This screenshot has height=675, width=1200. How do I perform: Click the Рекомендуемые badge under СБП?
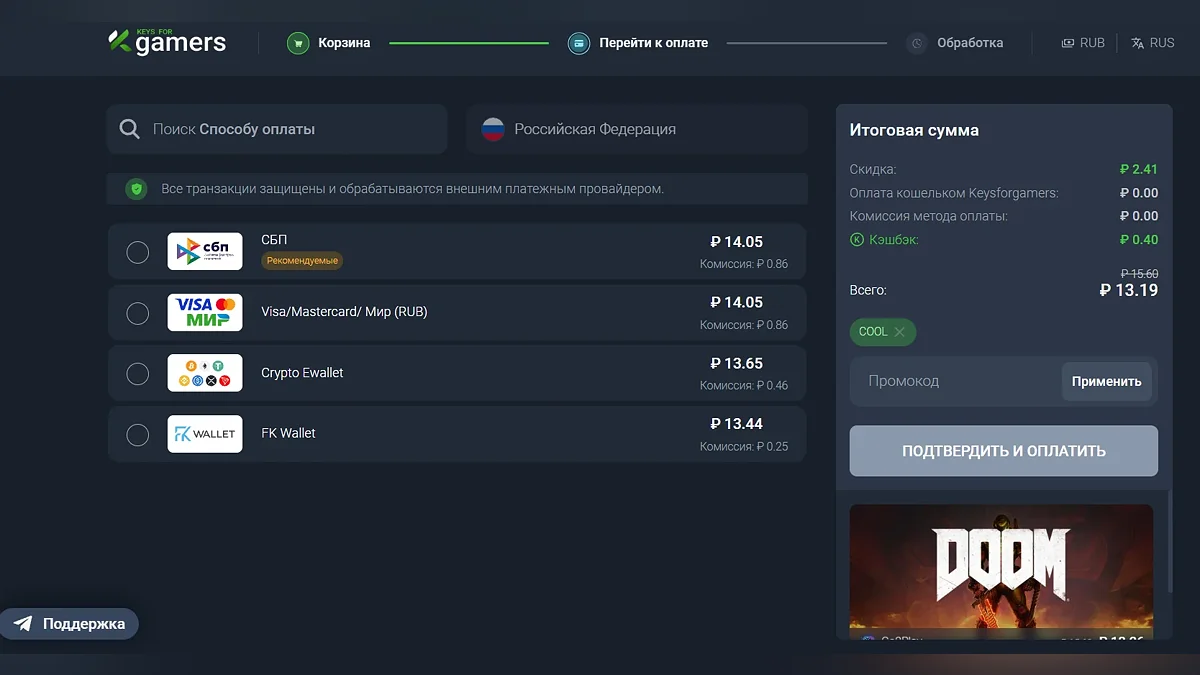[x=303, y=260]
